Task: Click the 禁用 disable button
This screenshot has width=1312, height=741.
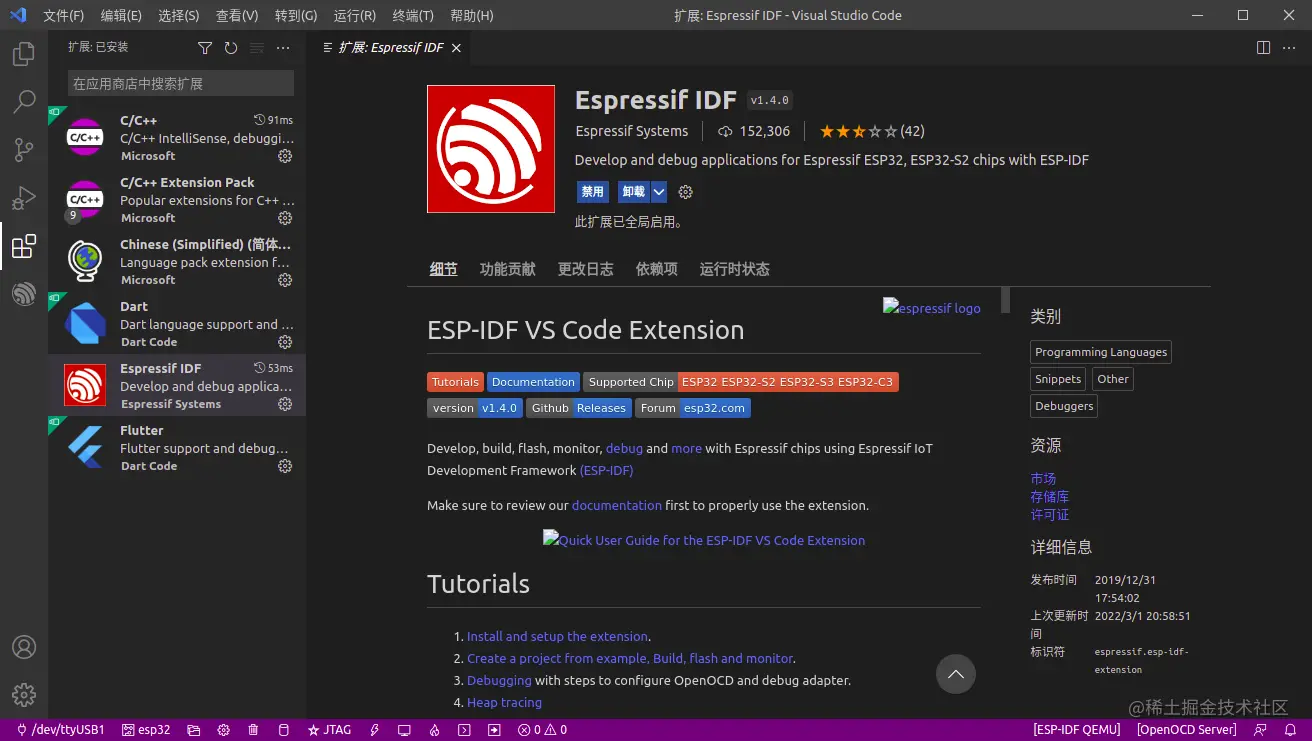Action: pos(593,192)
